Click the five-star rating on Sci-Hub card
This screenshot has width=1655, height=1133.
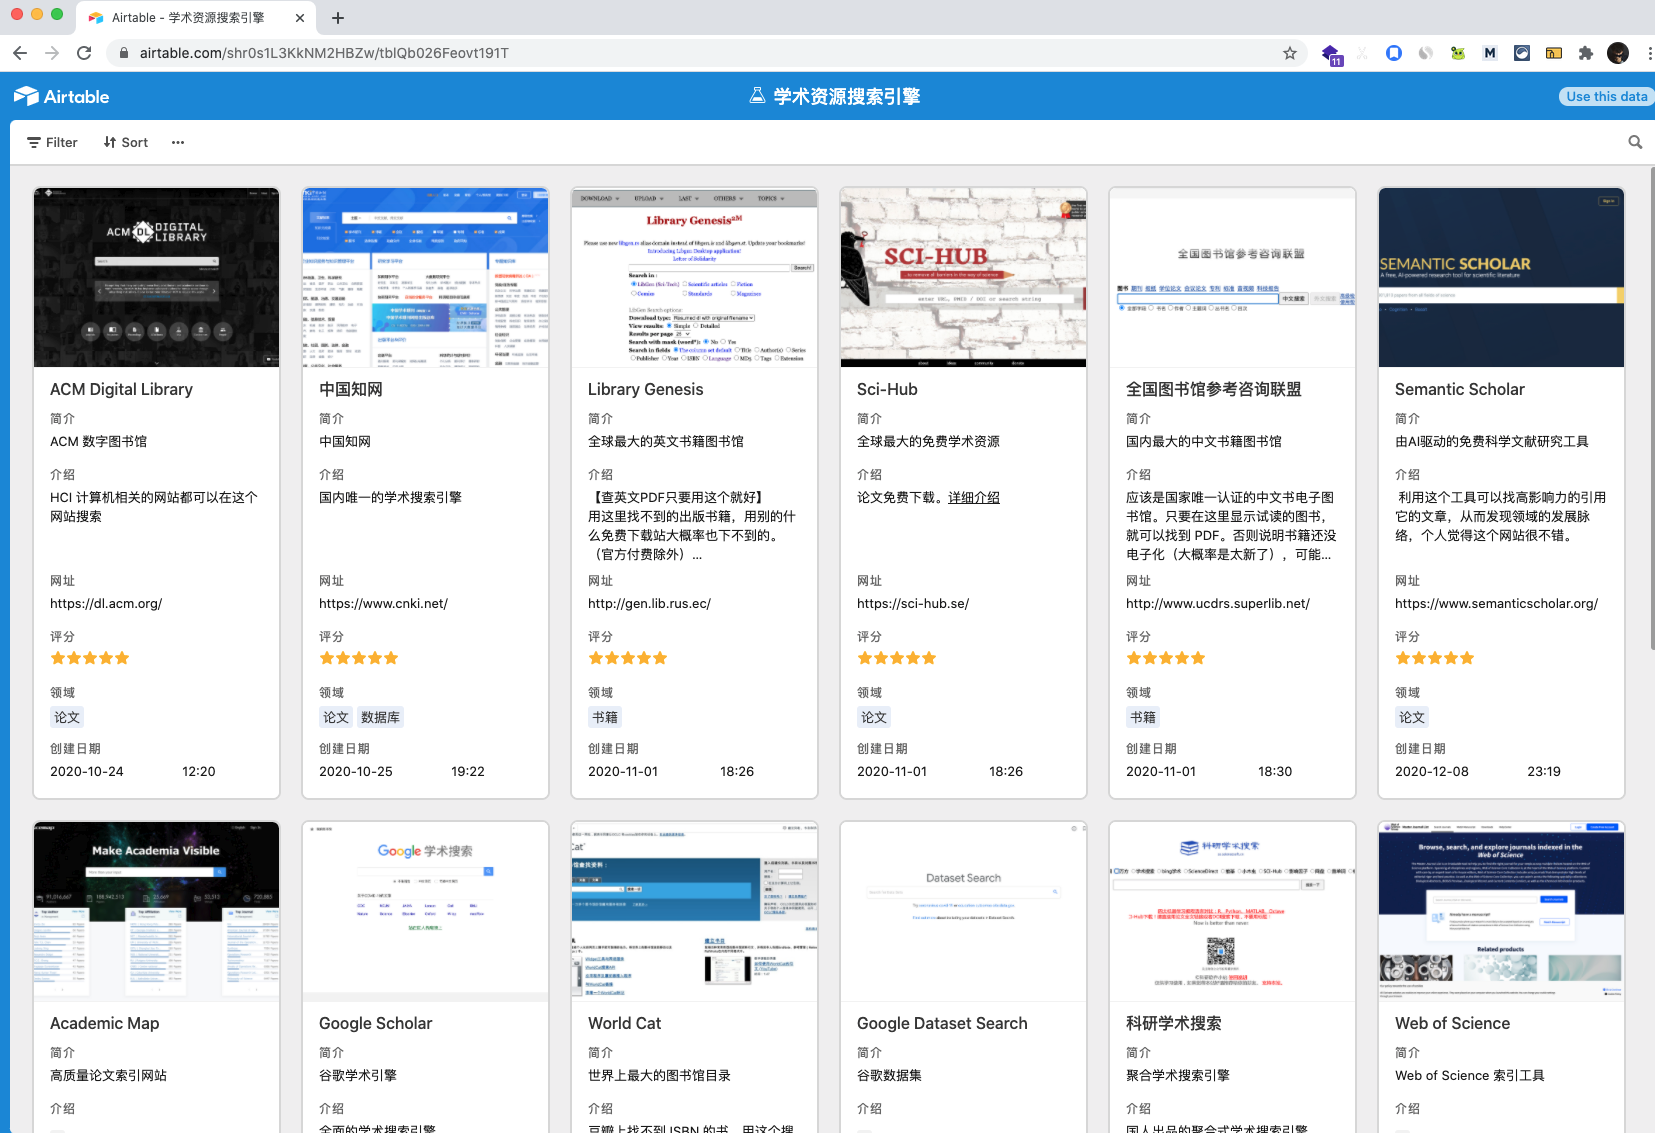click(896, 658)
